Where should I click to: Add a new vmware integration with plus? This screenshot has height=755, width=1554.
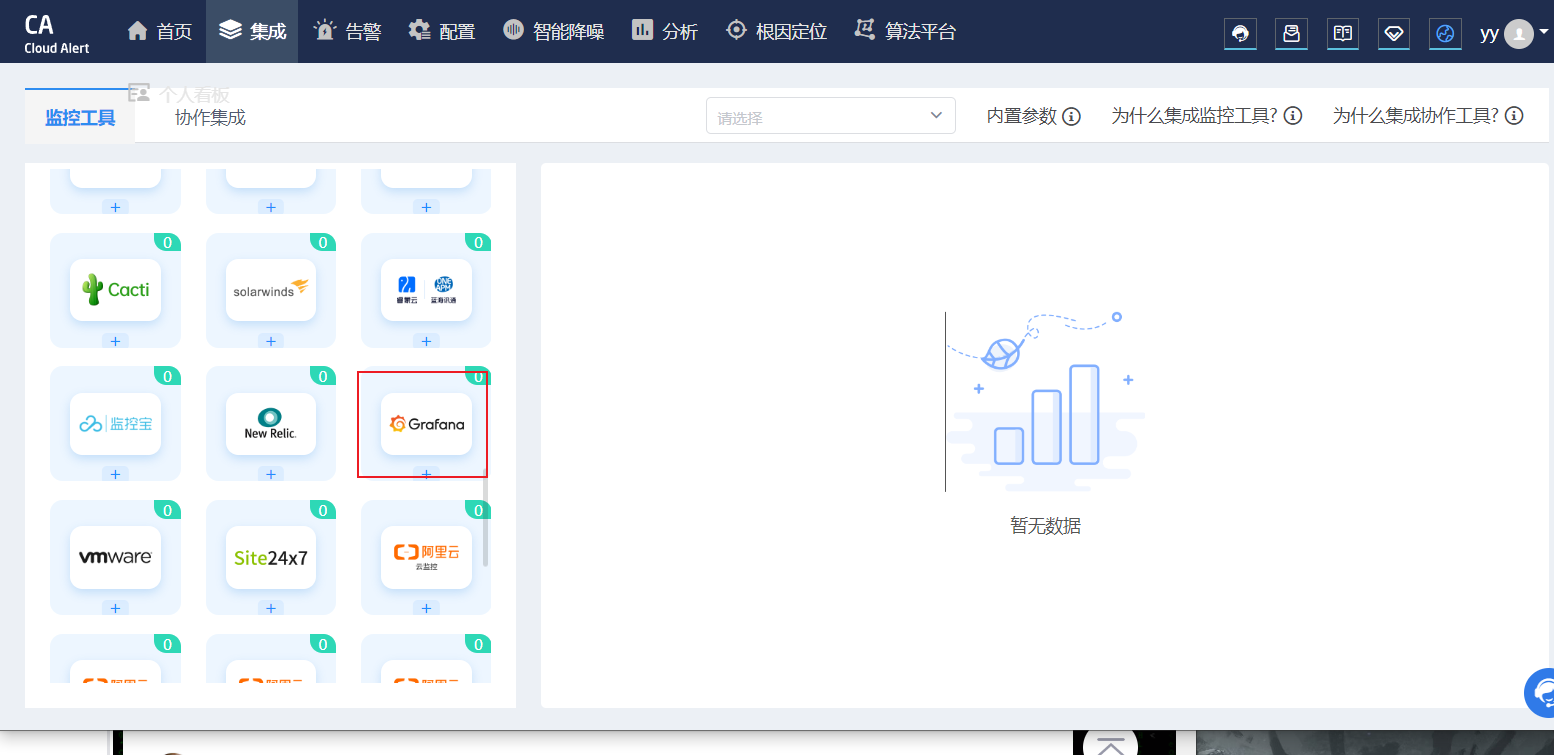(x=115, y=608)
